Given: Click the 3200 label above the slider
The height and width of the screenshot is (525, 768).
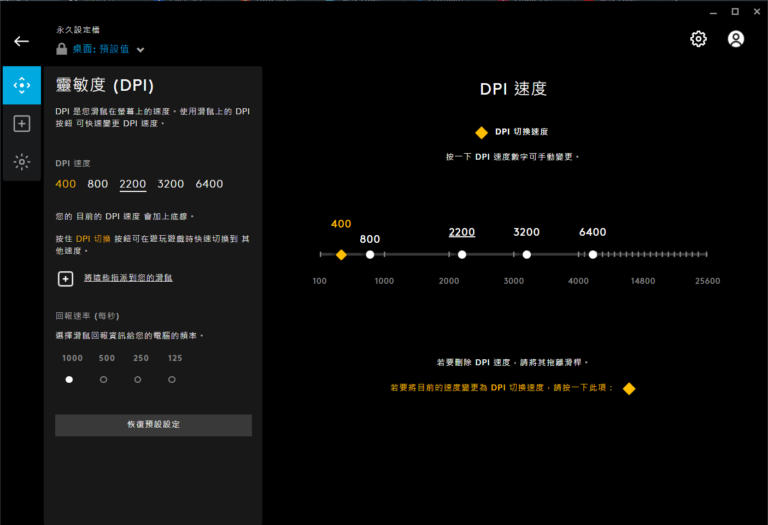Looking at the screenshot, I should 527,232.
